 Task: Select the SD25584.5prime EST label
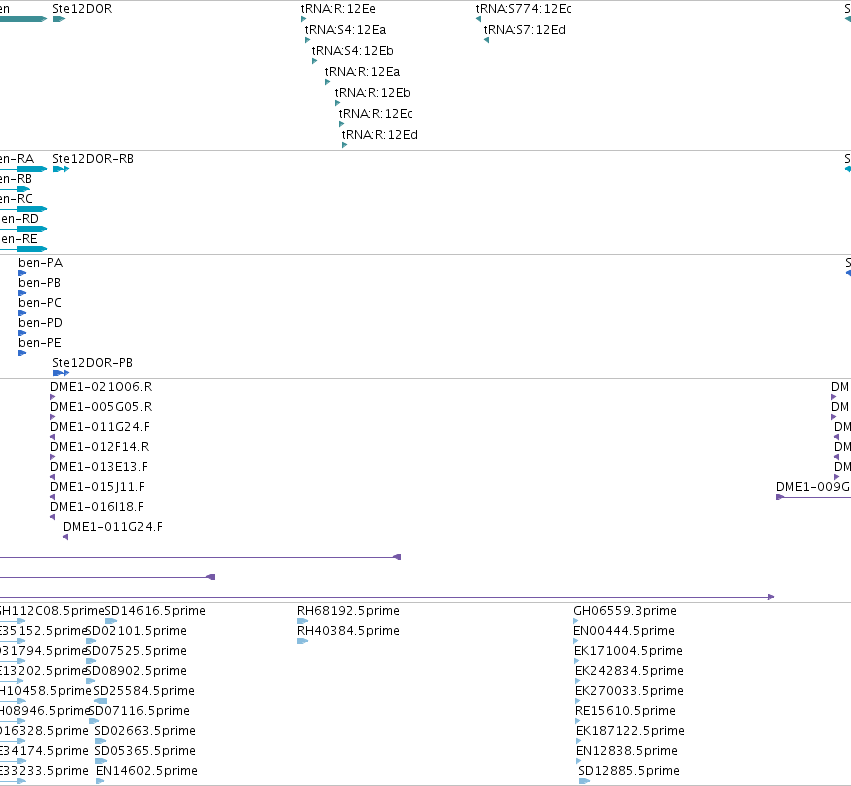tap(144, 691)
